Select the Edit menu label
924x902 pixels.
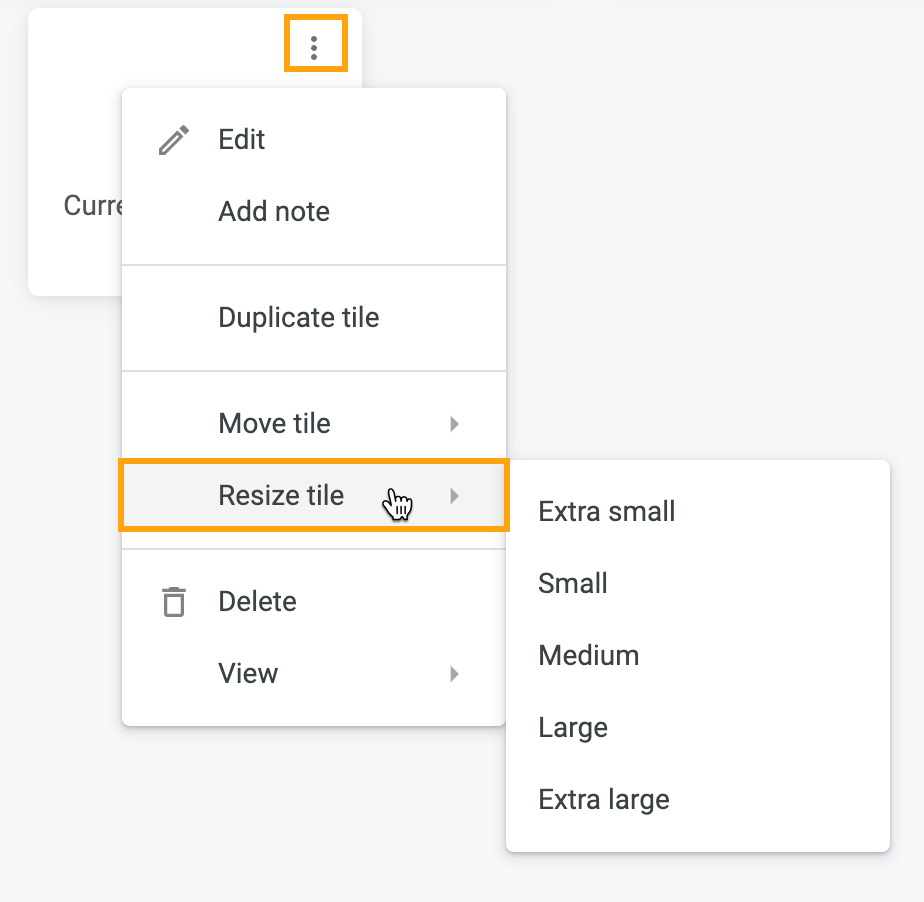(x=242, y=140)
